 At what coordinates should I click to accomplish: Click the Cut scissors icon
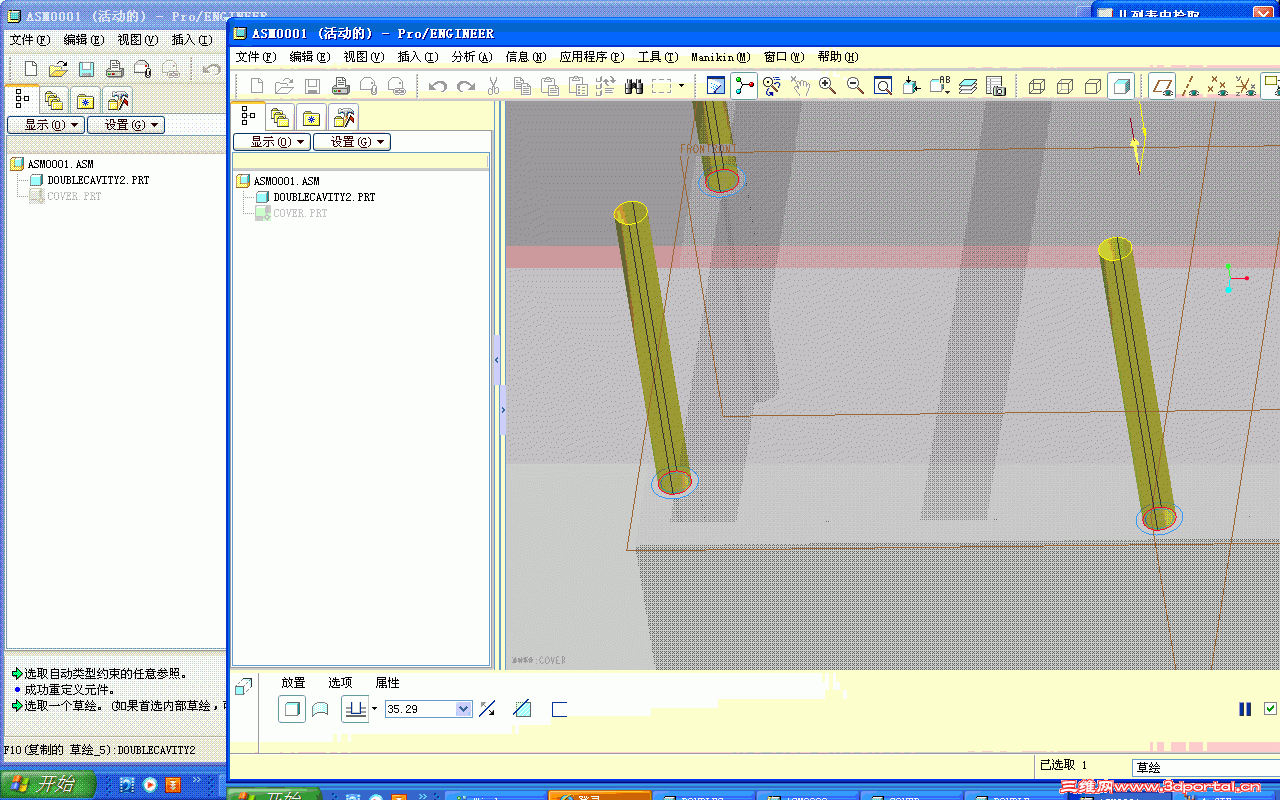pos(493,86)
